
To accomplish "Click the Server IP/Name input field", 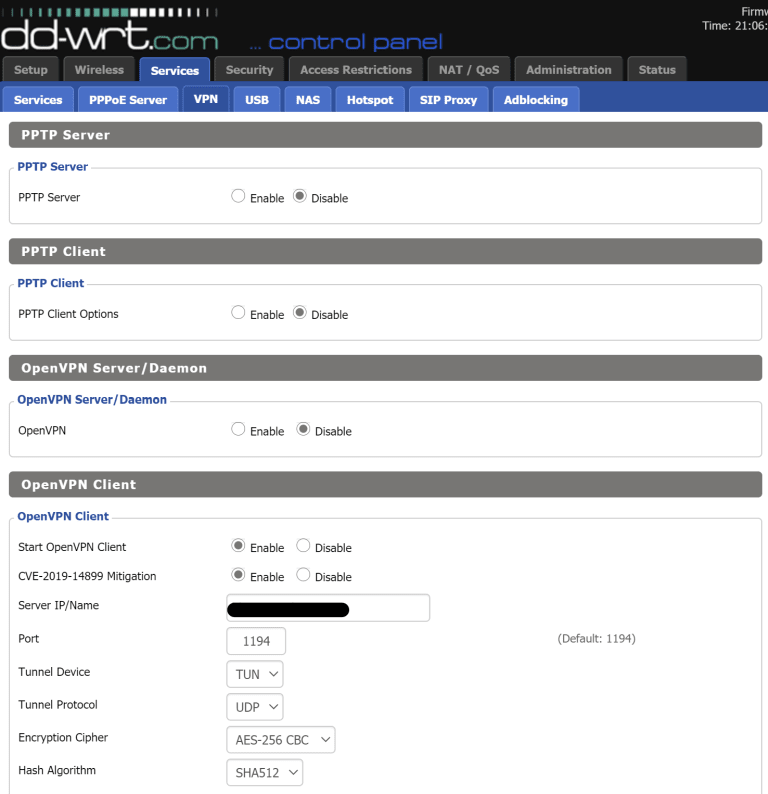I will click(328, 608).
